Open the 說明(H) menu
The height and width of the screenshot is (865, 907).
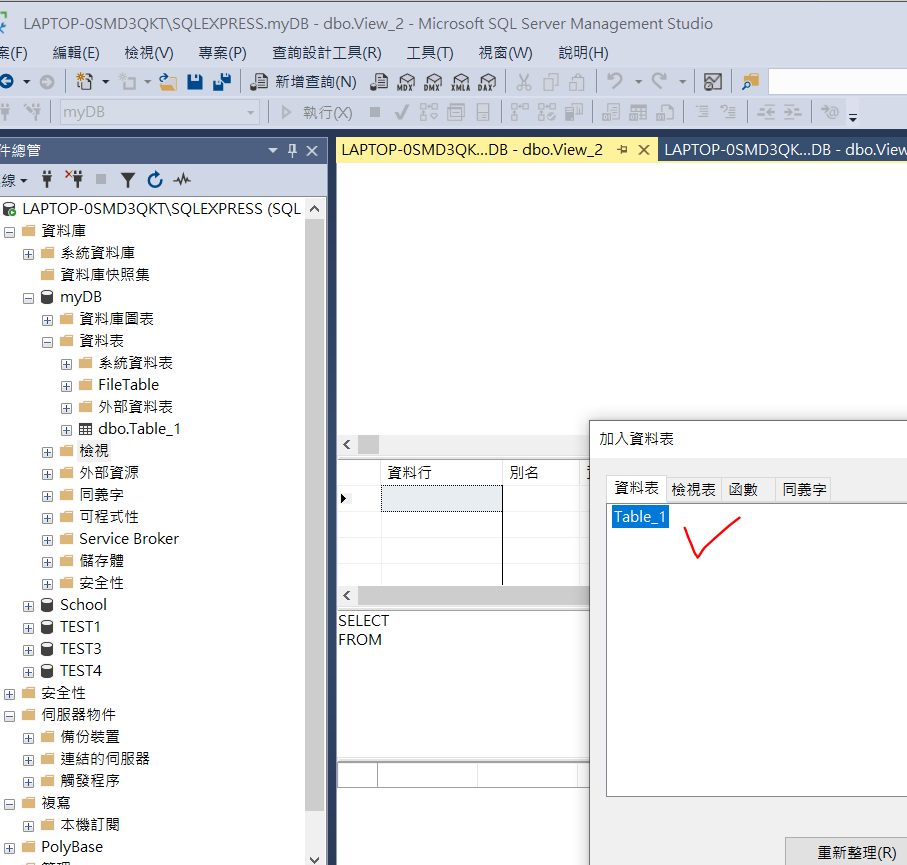coord(583,53)
